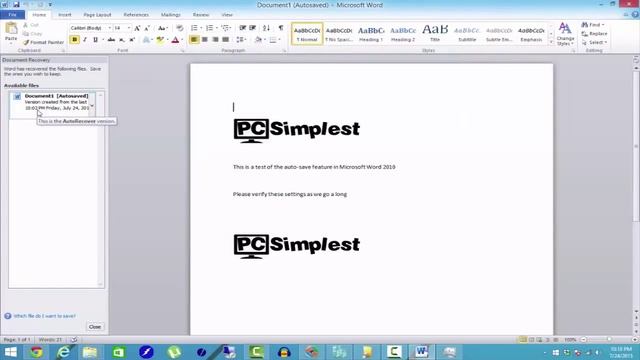Switch to the View tab
Image resolution: width=640 pixels, height=360 pixels.
coord(227,15)
